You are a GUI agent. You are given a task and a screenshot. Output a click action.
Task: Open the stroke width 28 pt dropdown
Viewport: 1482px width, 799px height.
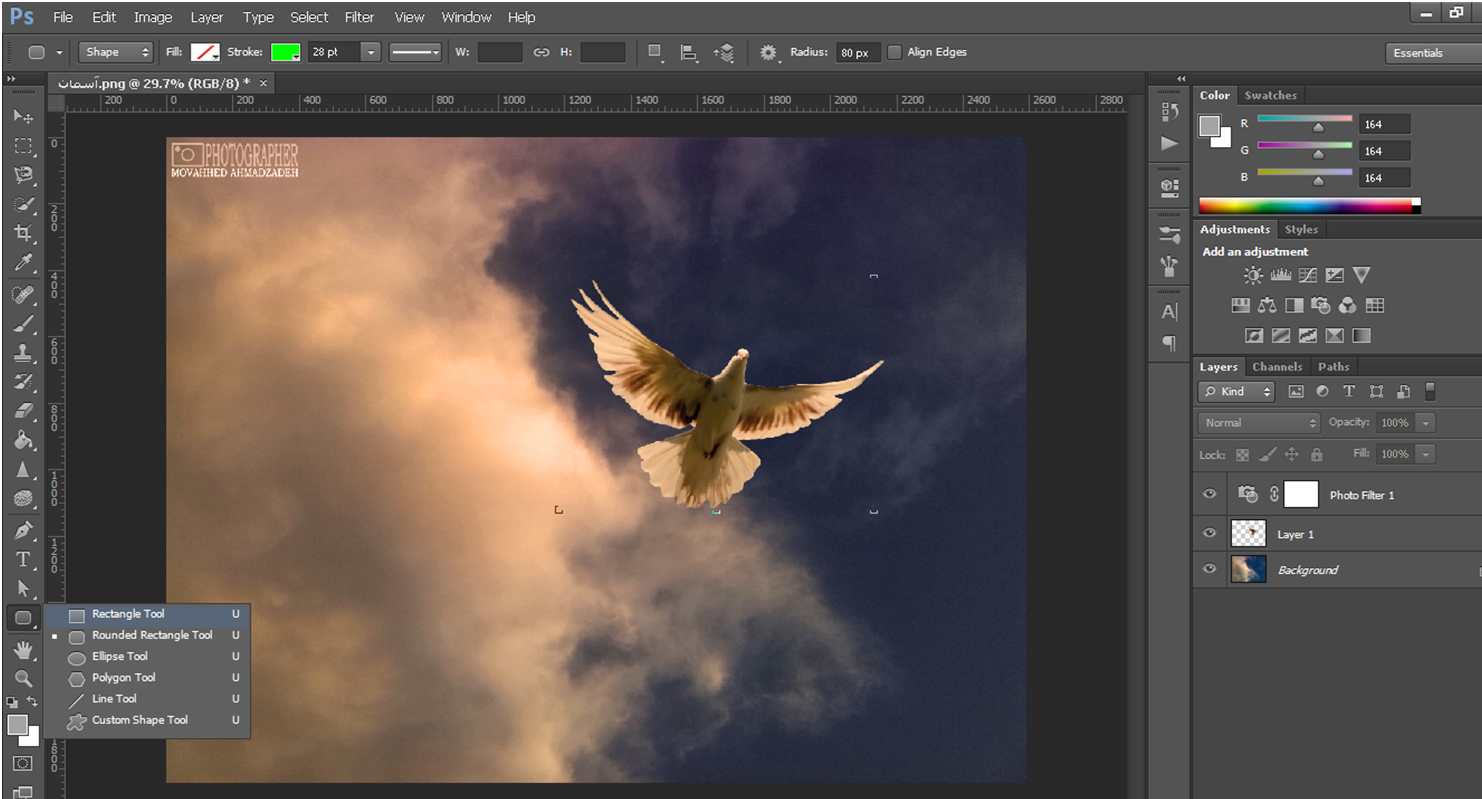click(x=371, y=52)
